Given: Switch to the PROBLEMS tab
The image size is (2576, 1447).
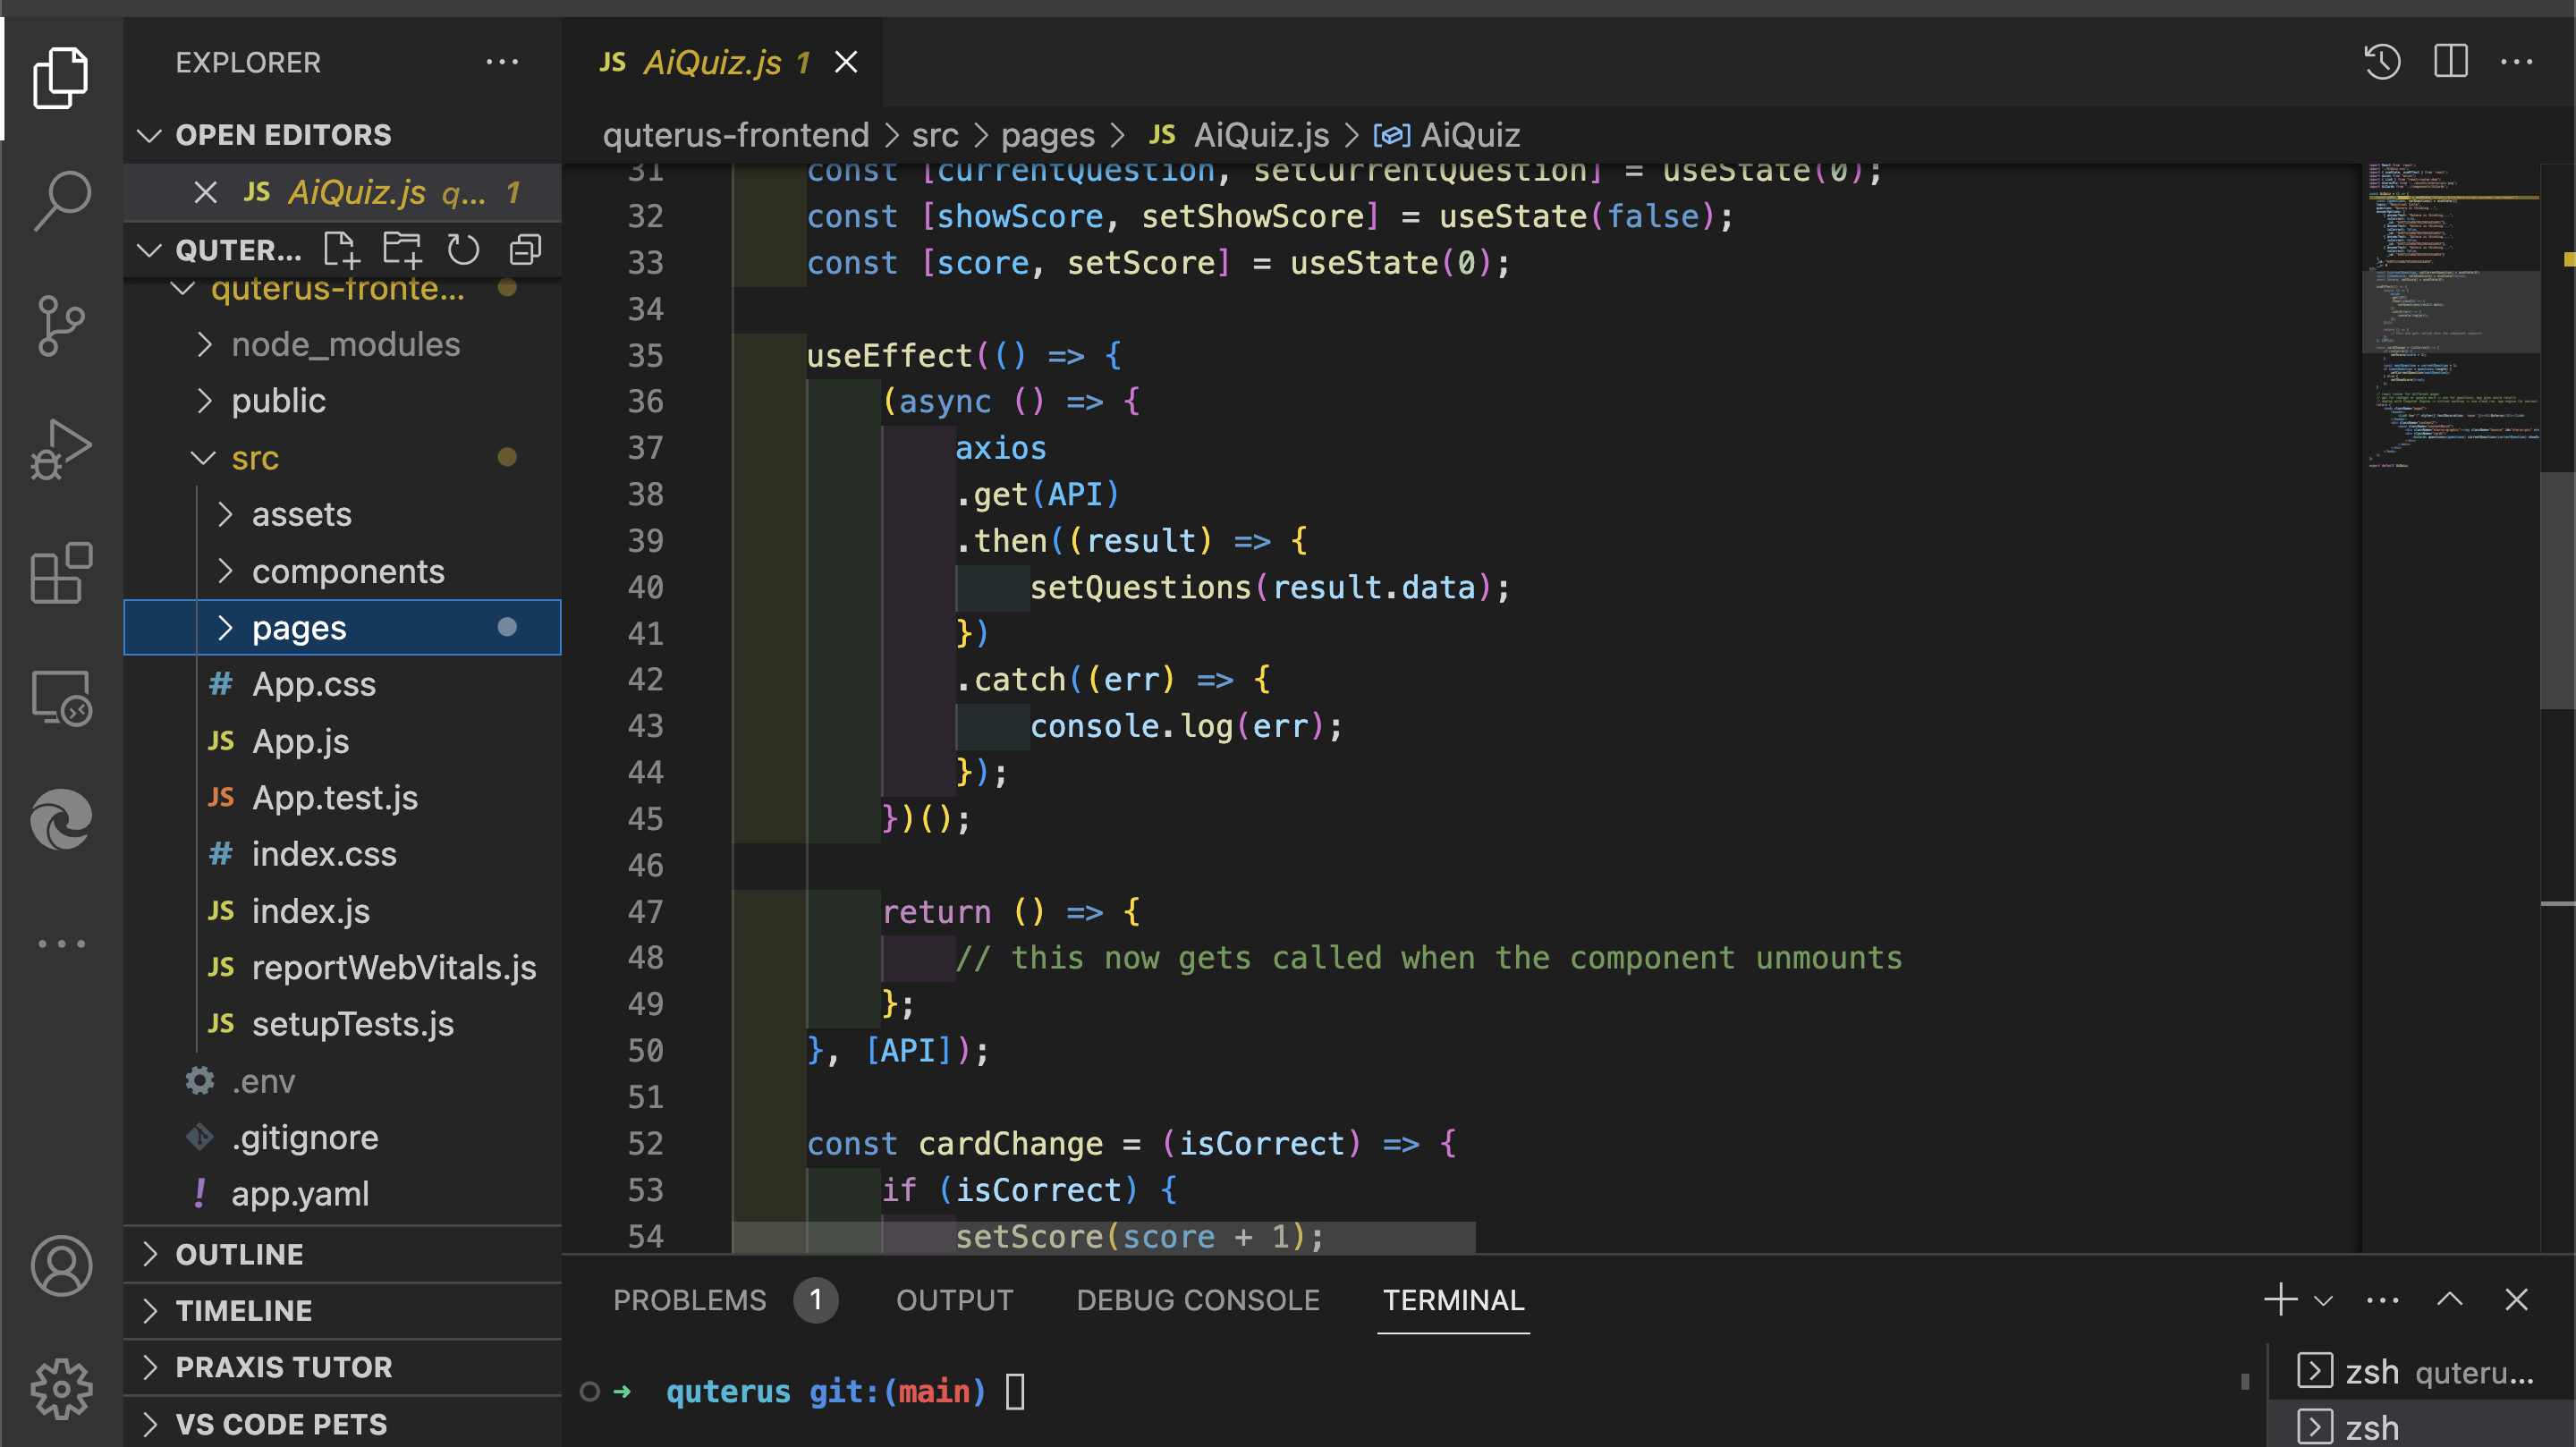Looking at the screenshot, I should [689, 1300].
